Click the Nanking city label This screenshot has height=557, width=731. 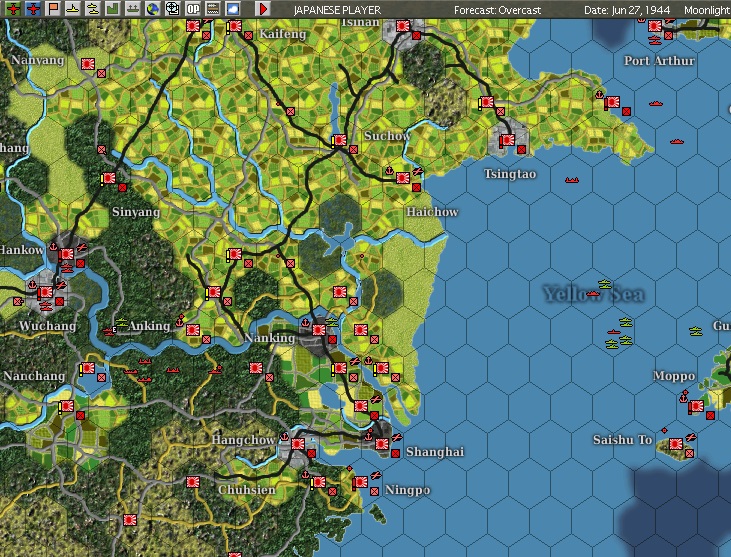[x=269, y=338]
